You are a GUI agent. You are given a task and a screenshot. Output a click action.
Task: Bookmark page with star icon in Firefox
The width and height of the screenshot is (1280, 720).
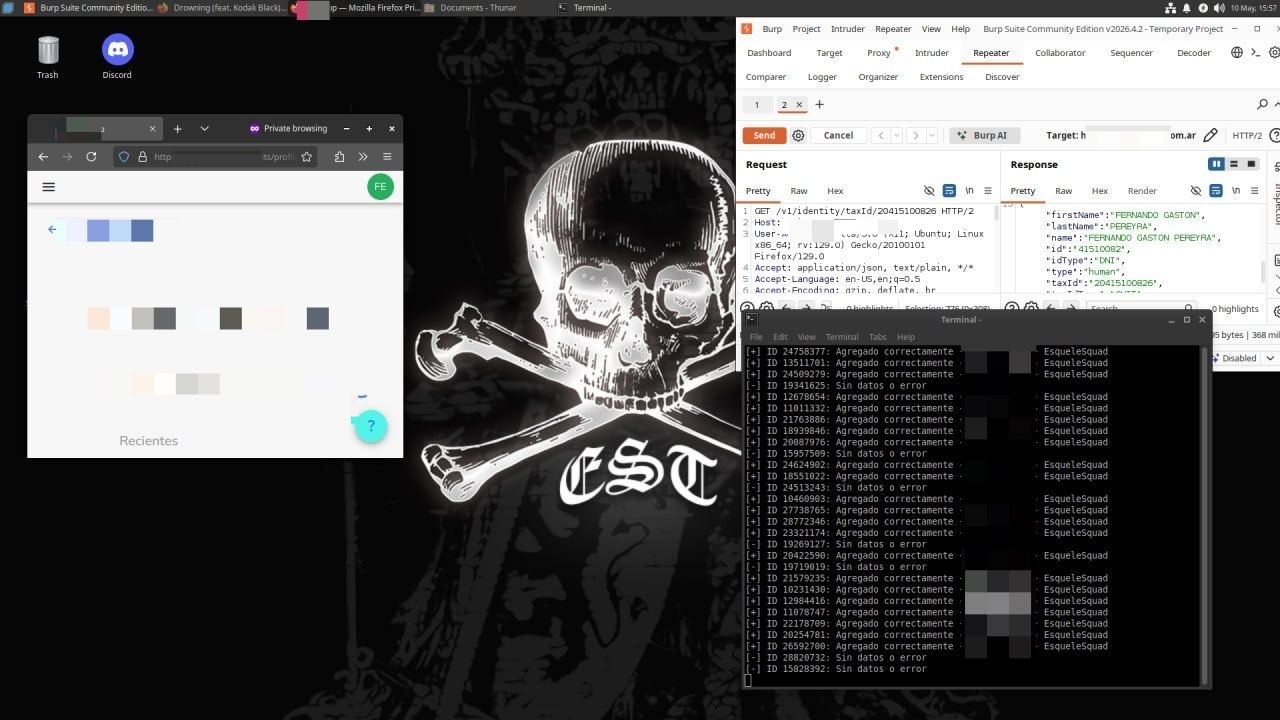307,156
